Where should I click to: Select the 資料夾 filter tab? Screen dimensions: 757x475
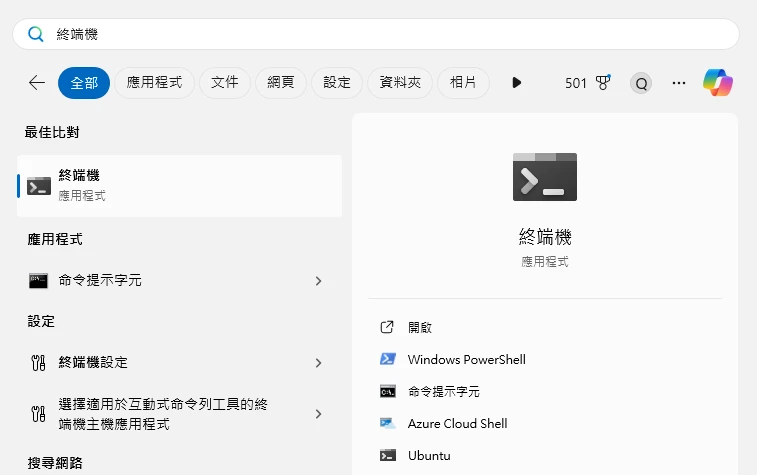point(400,83)
